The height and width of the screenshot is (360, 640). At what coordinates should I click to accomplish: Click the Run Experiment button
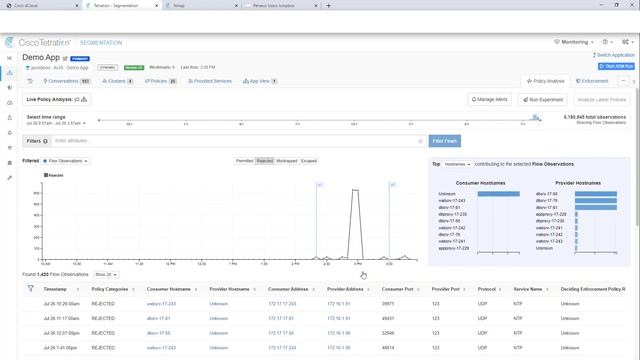pyautogui.click(x=543, y=99)
